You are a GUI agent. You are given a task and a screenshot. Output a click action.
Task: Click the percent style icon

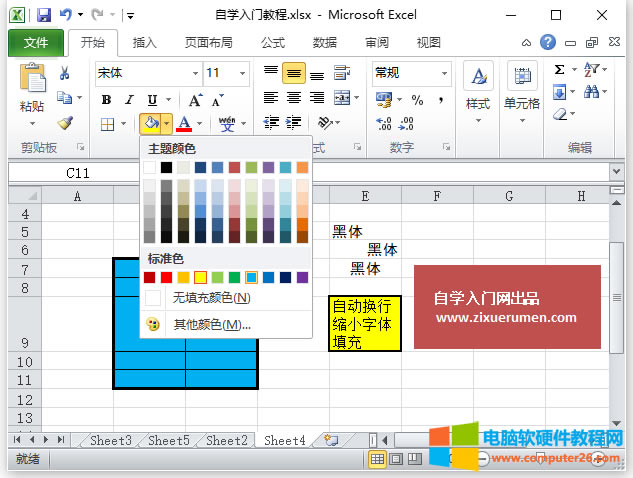417,100
